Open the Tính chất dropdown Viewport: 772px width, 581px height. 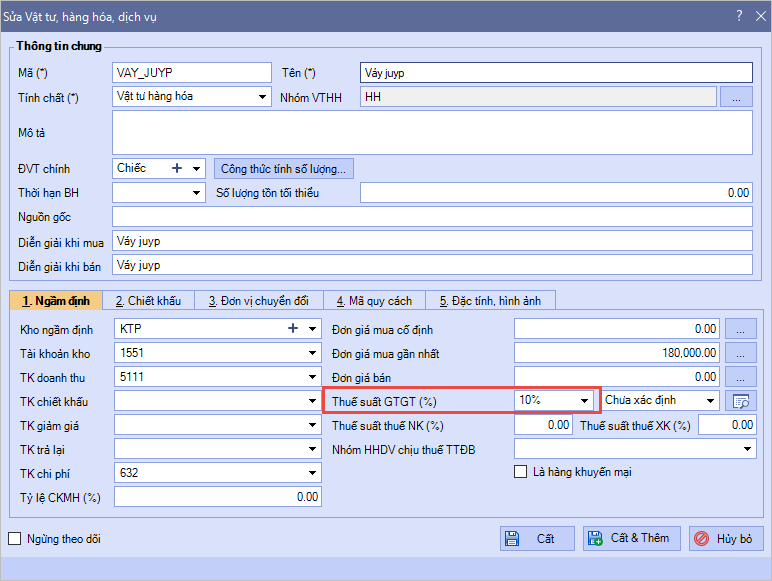[262, 97]
